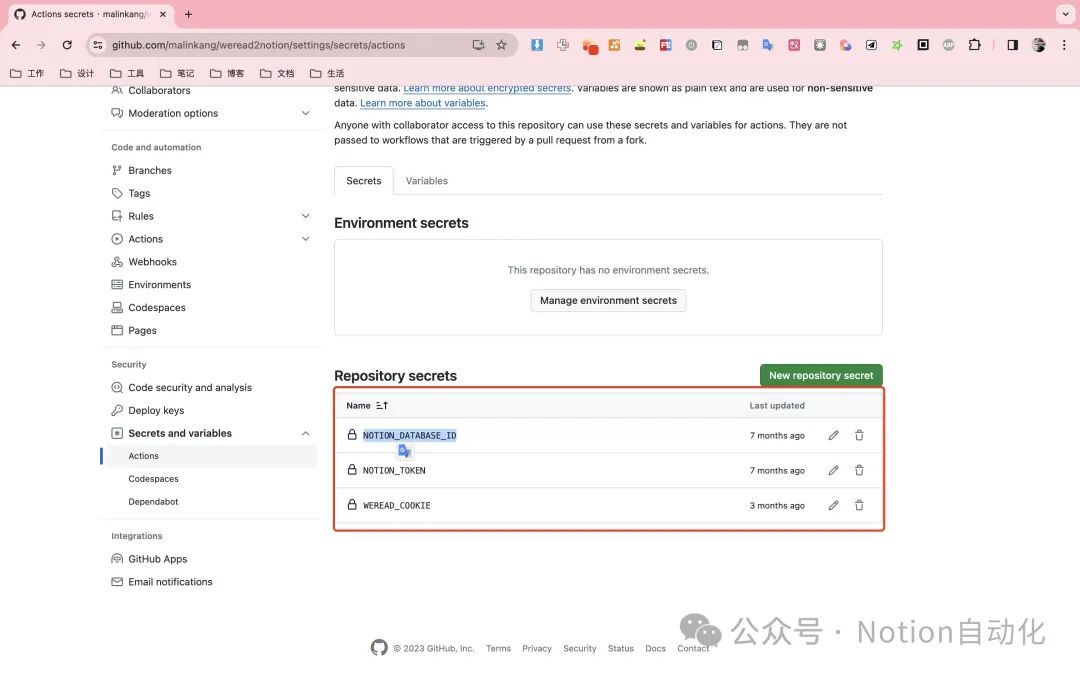Delete the NOTION_TOKEN secret with trash icon
The width and height of the screenshot is (1080, 675).
[859, 470]
